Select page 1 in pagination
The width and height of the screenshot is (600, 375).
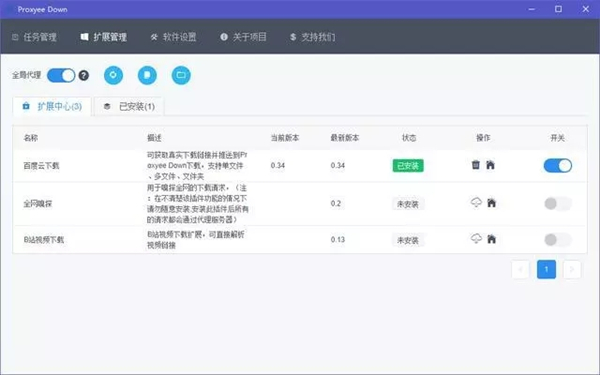pyautogui.click(x=546, y=269)
